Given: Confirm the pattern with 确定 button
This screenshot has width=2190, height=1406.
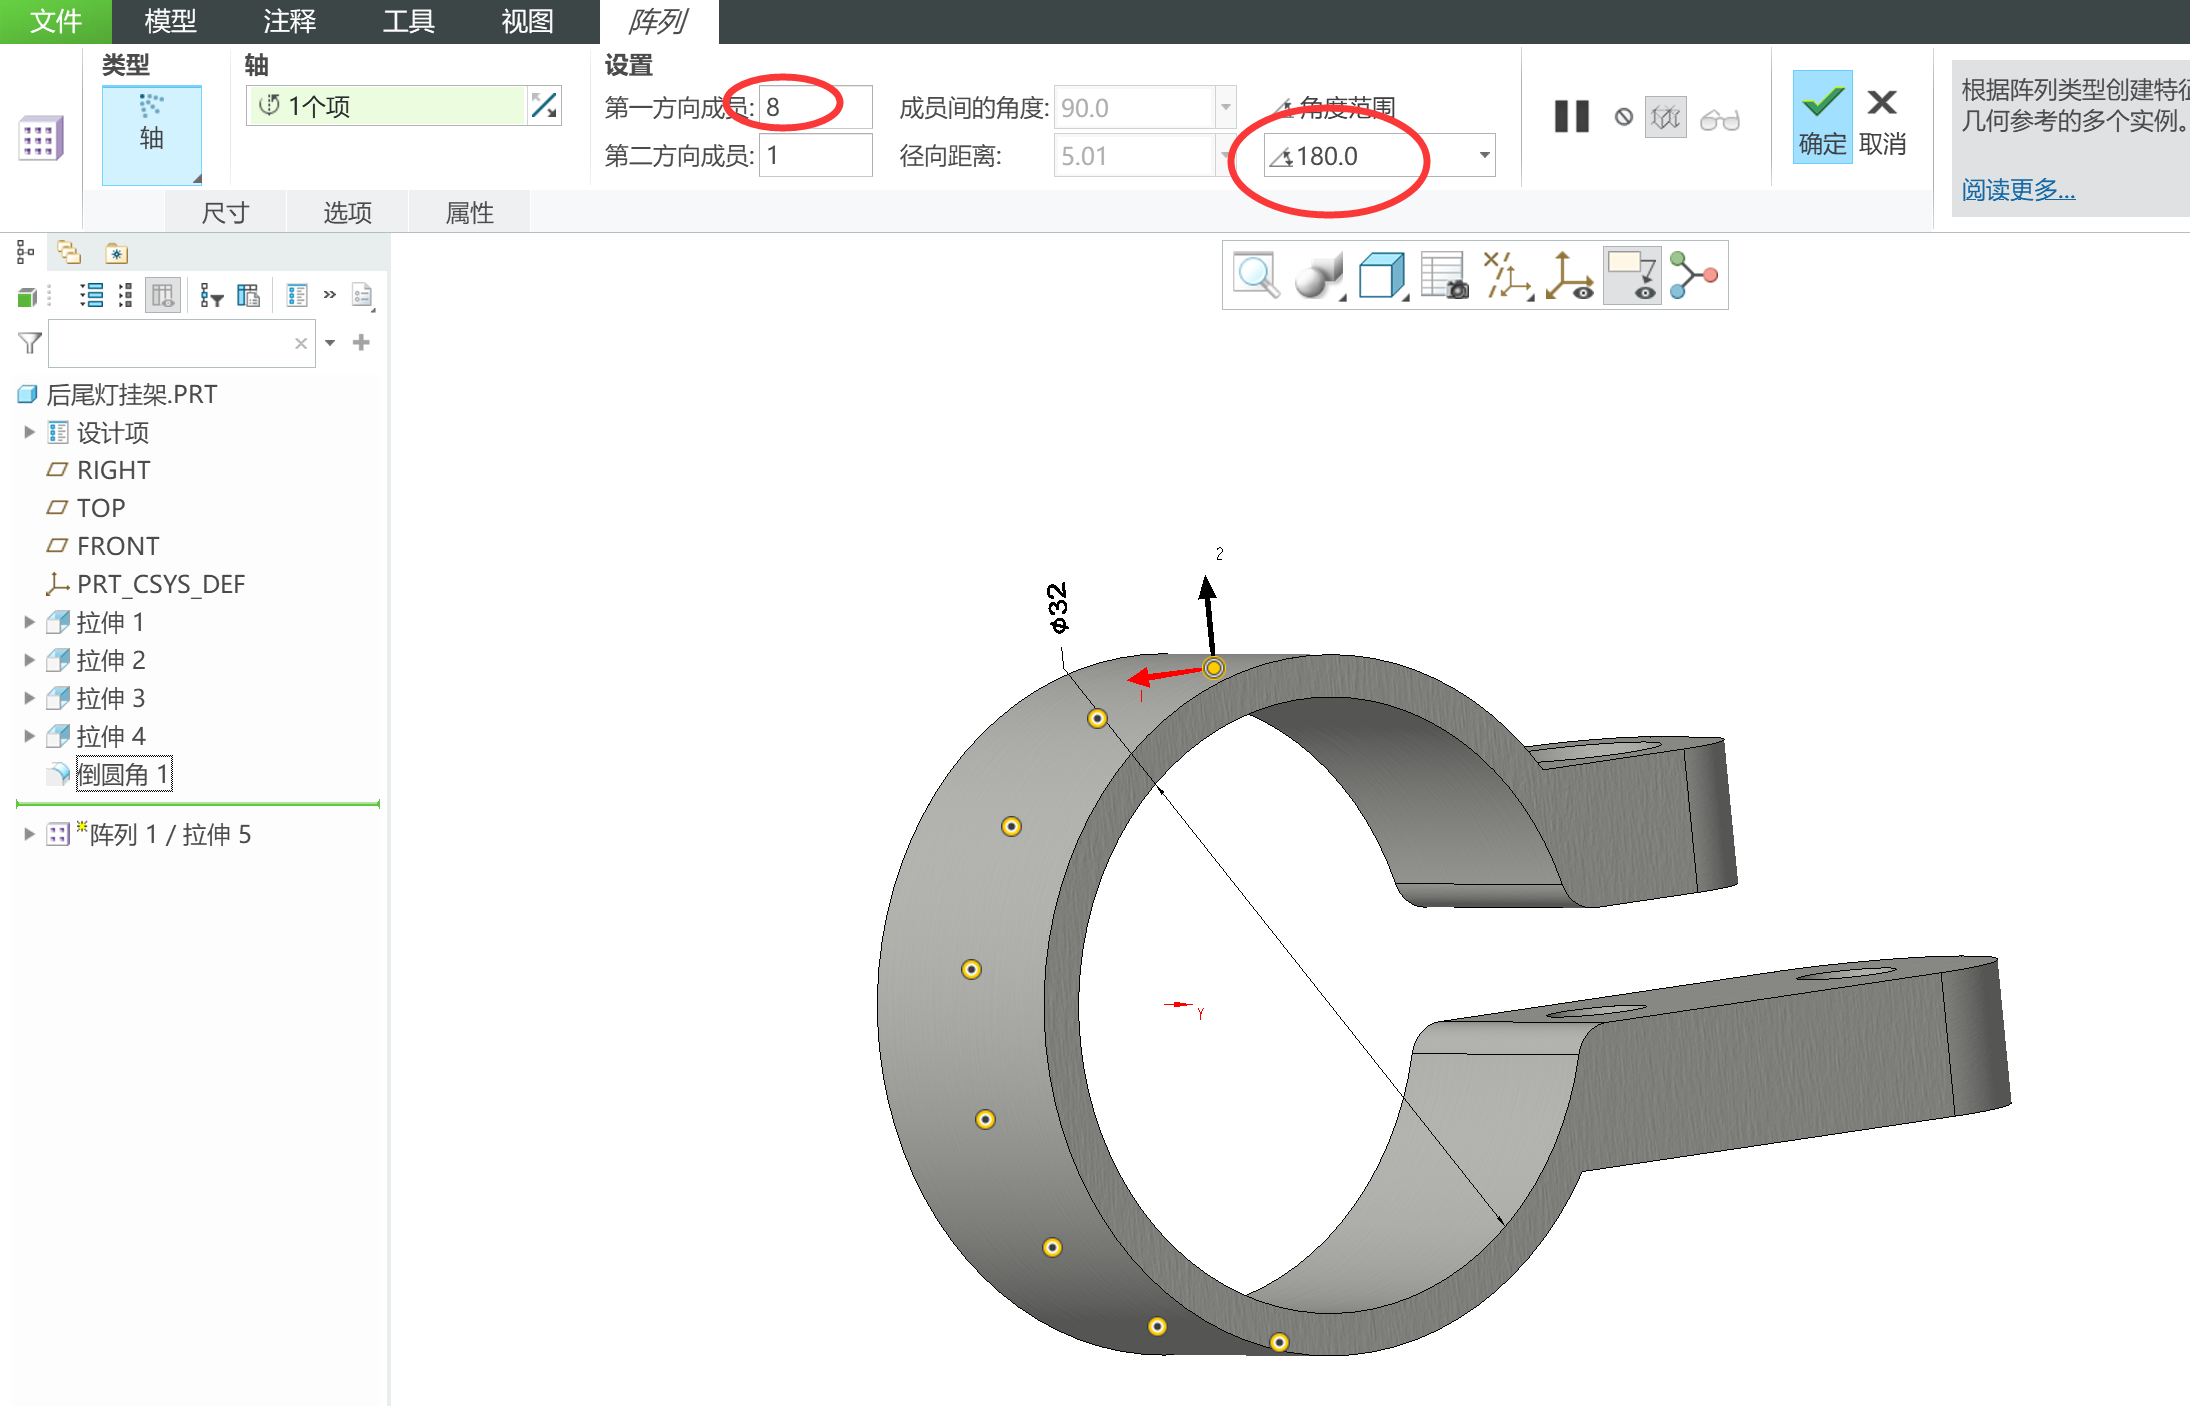Looking at the screenshot, I should (x=1822, y=117).
